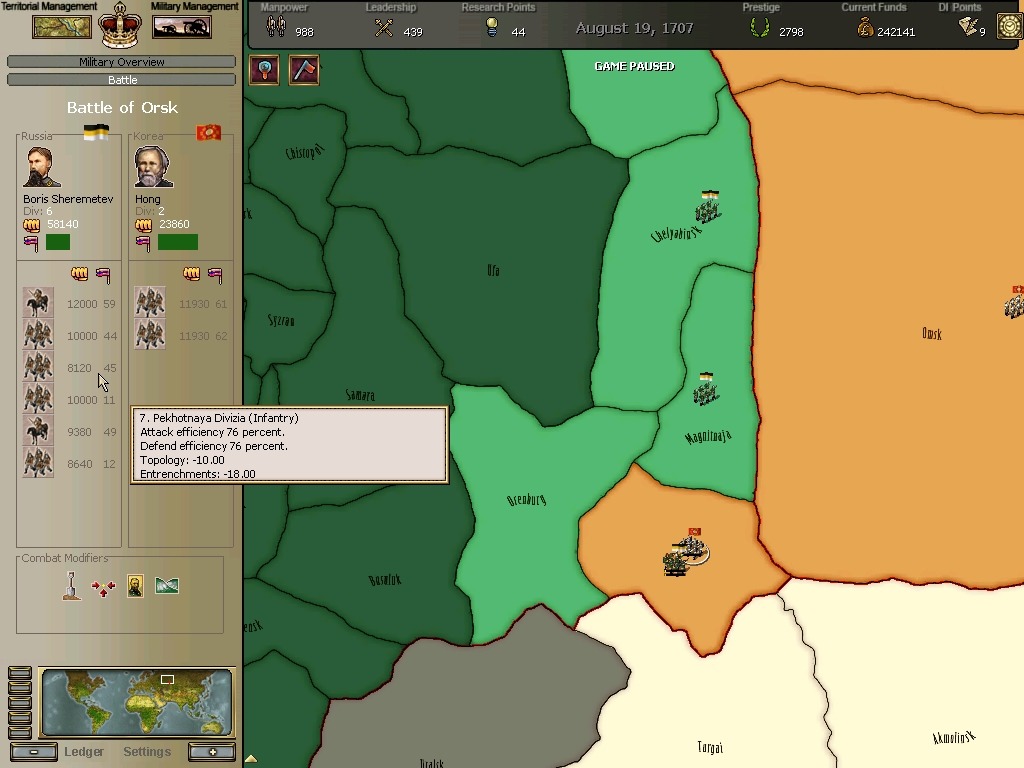
Task: Click Russia's total strength fist icon 58140
Action: coord(31,225)
